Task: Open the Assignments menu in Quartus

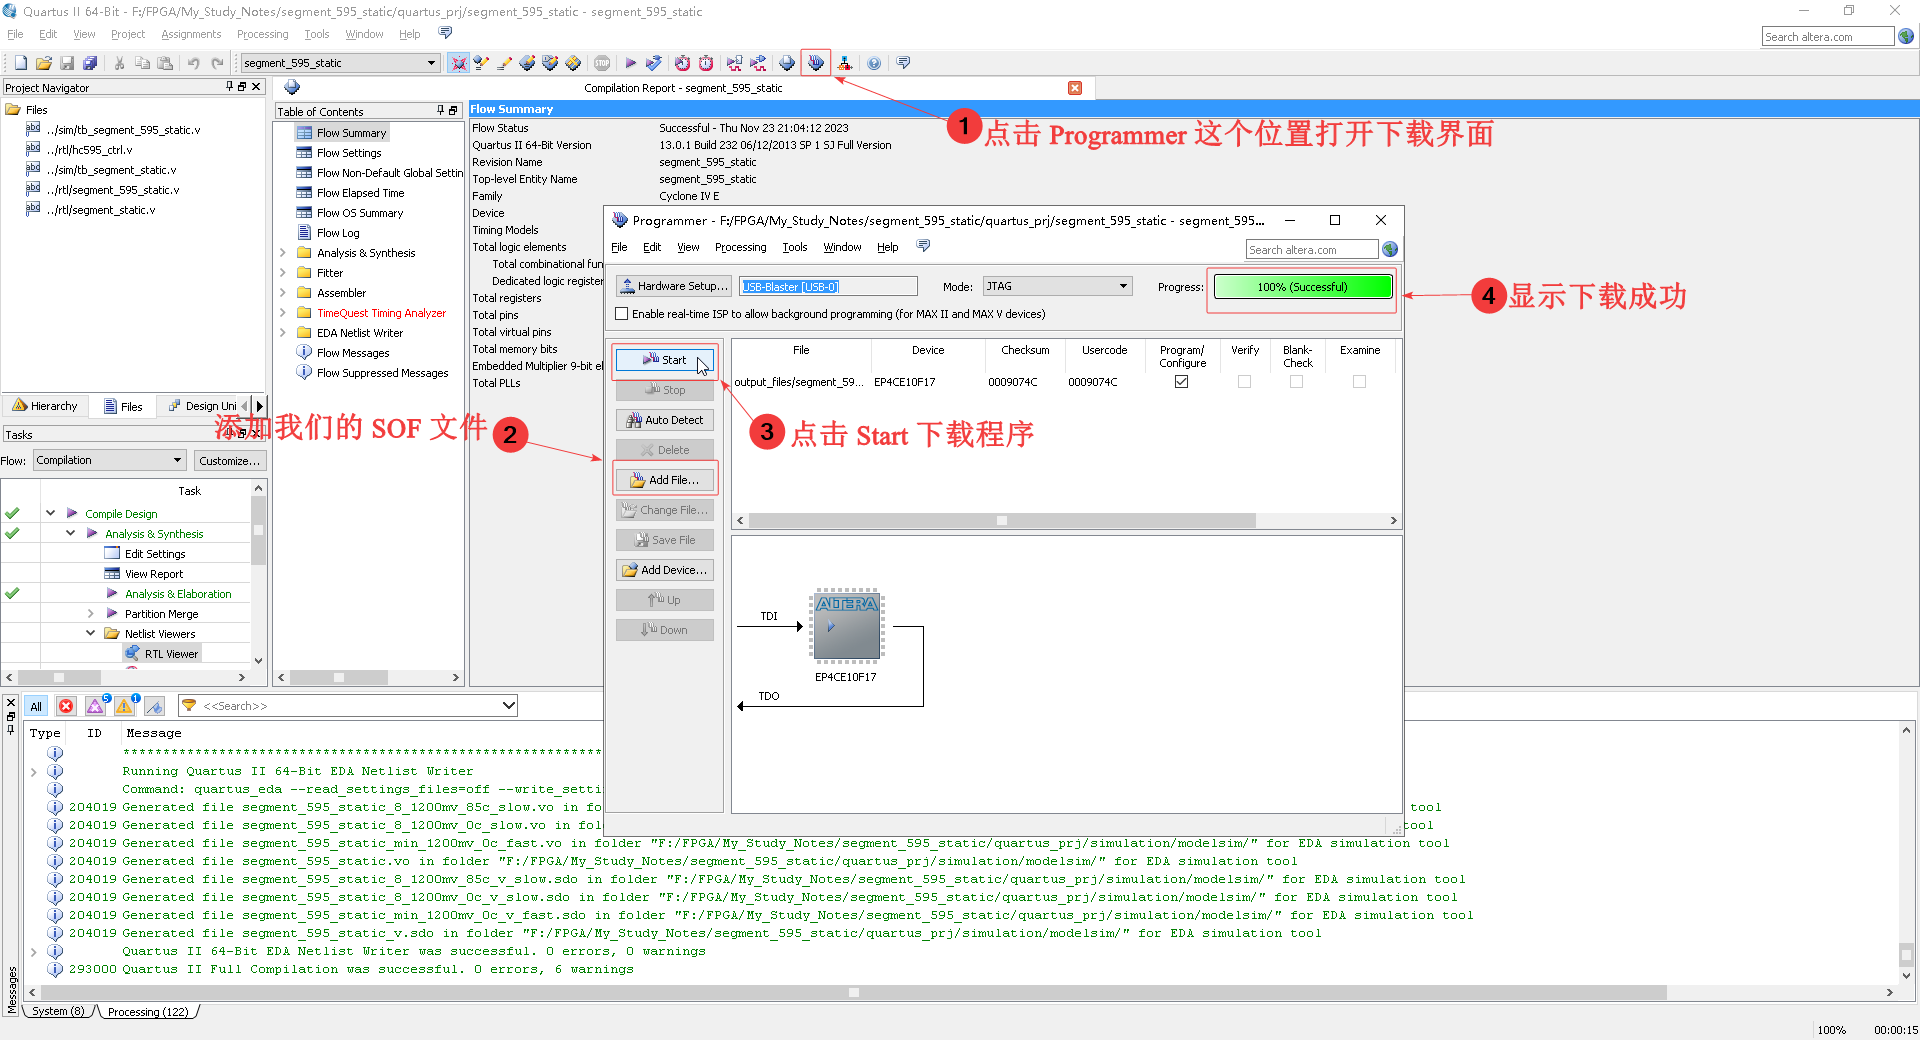Action: pyautogui.click(x=191, y=34)
